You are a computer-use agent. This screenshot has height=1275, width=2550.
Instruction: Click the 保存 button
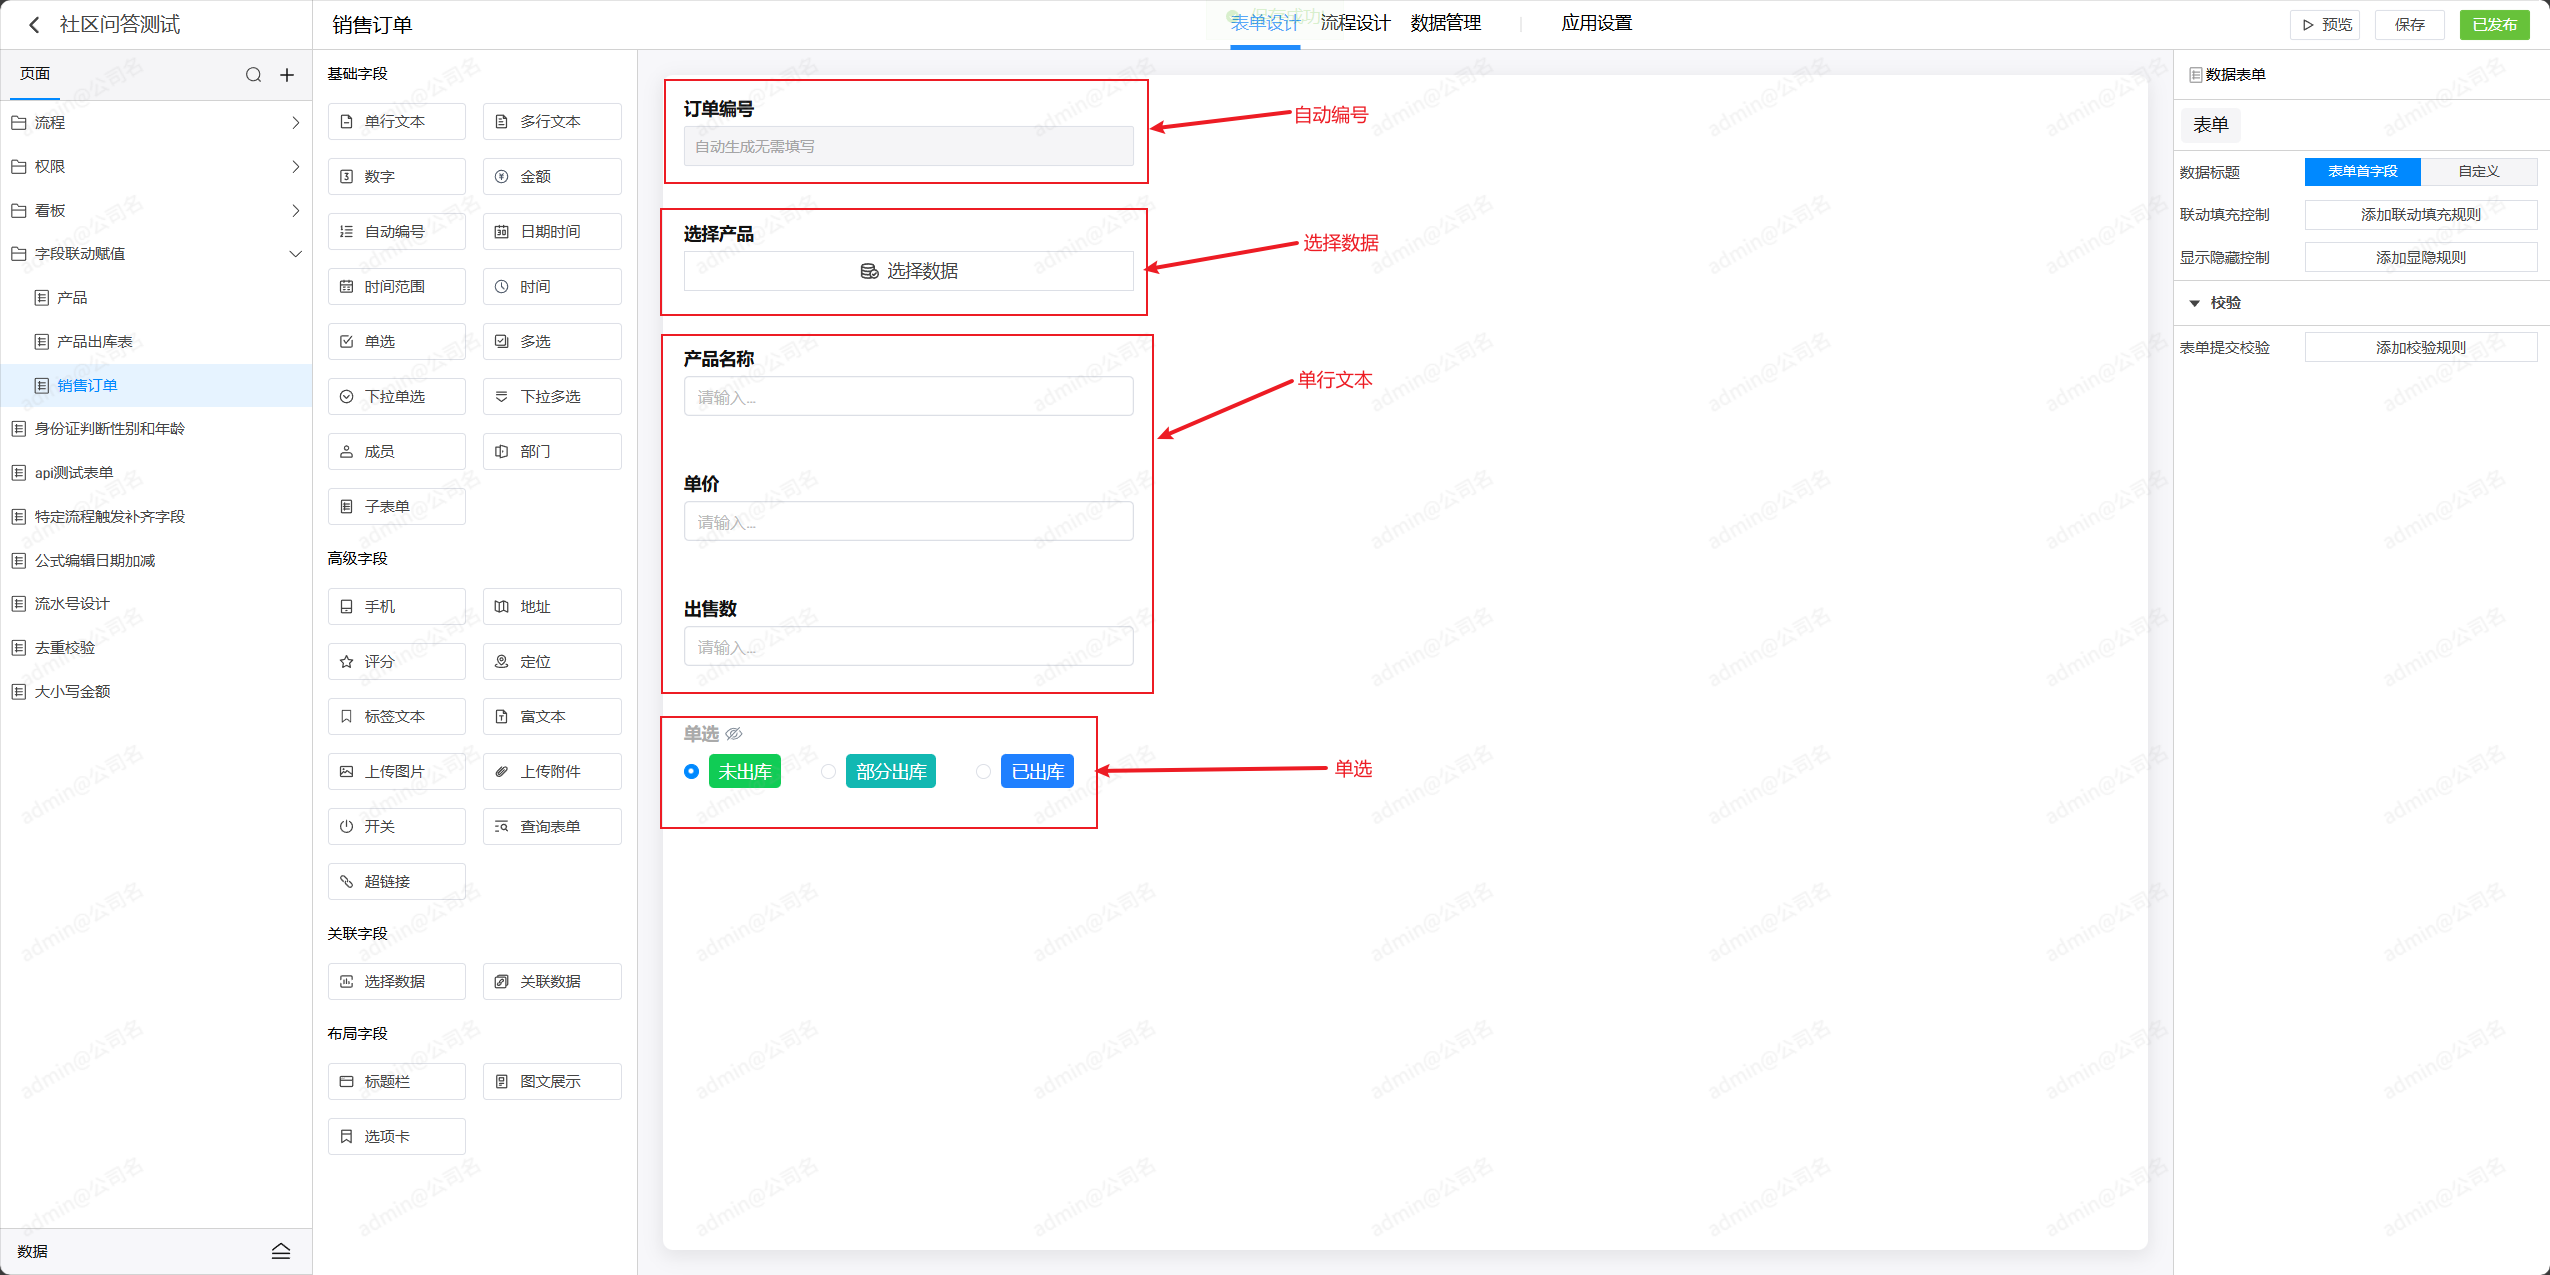2409,25
